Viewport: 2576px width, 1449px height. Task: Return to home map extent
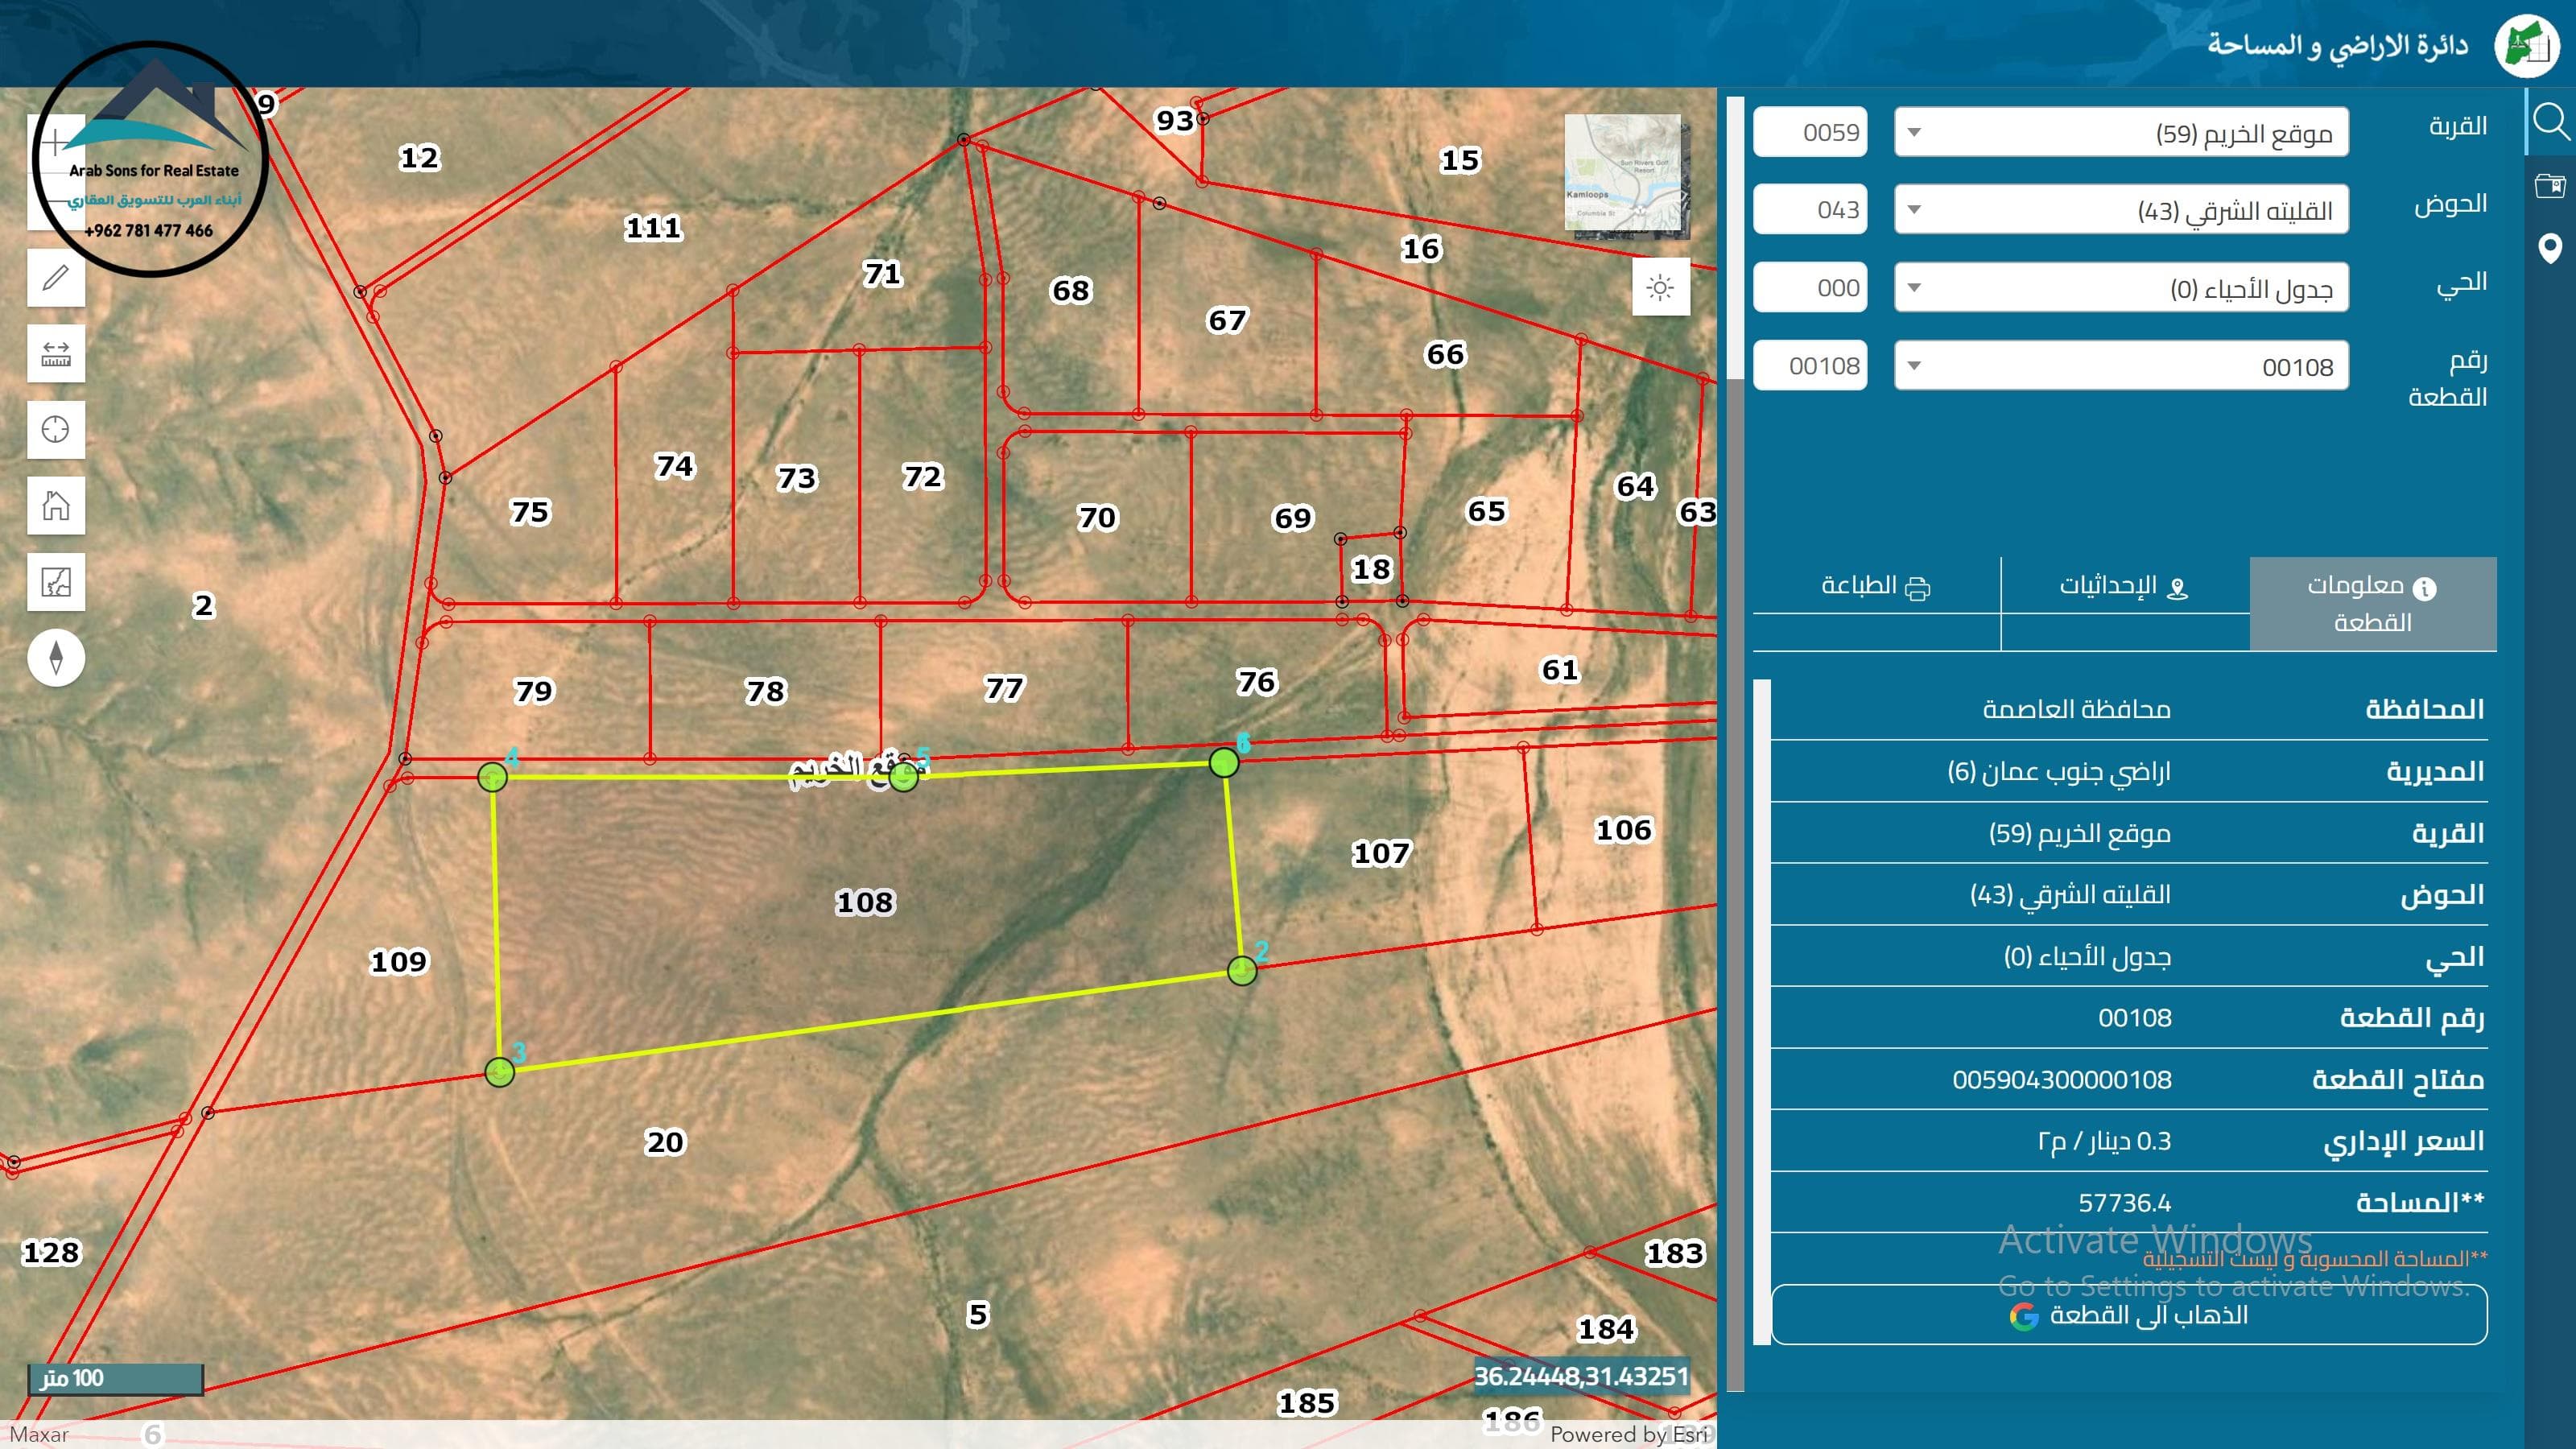[56, 505]
